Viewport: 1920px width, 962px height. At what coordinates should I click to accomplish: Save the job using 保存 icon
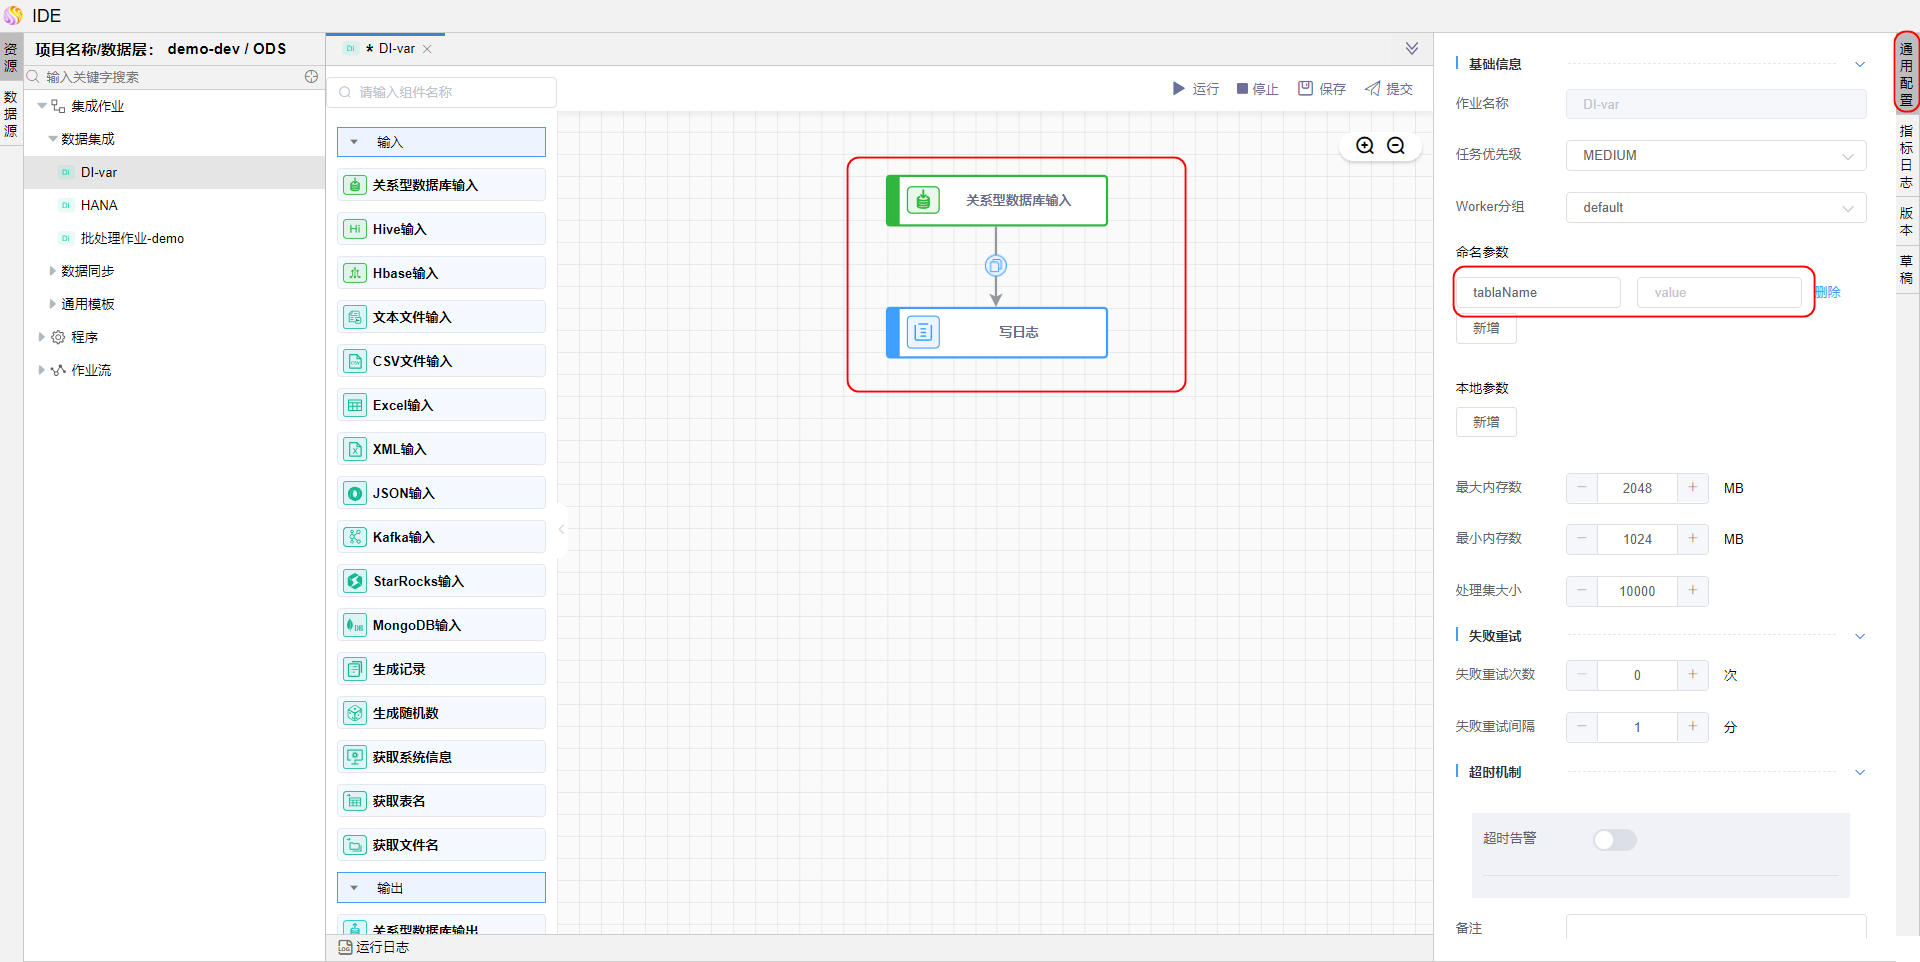point(1305,89)
